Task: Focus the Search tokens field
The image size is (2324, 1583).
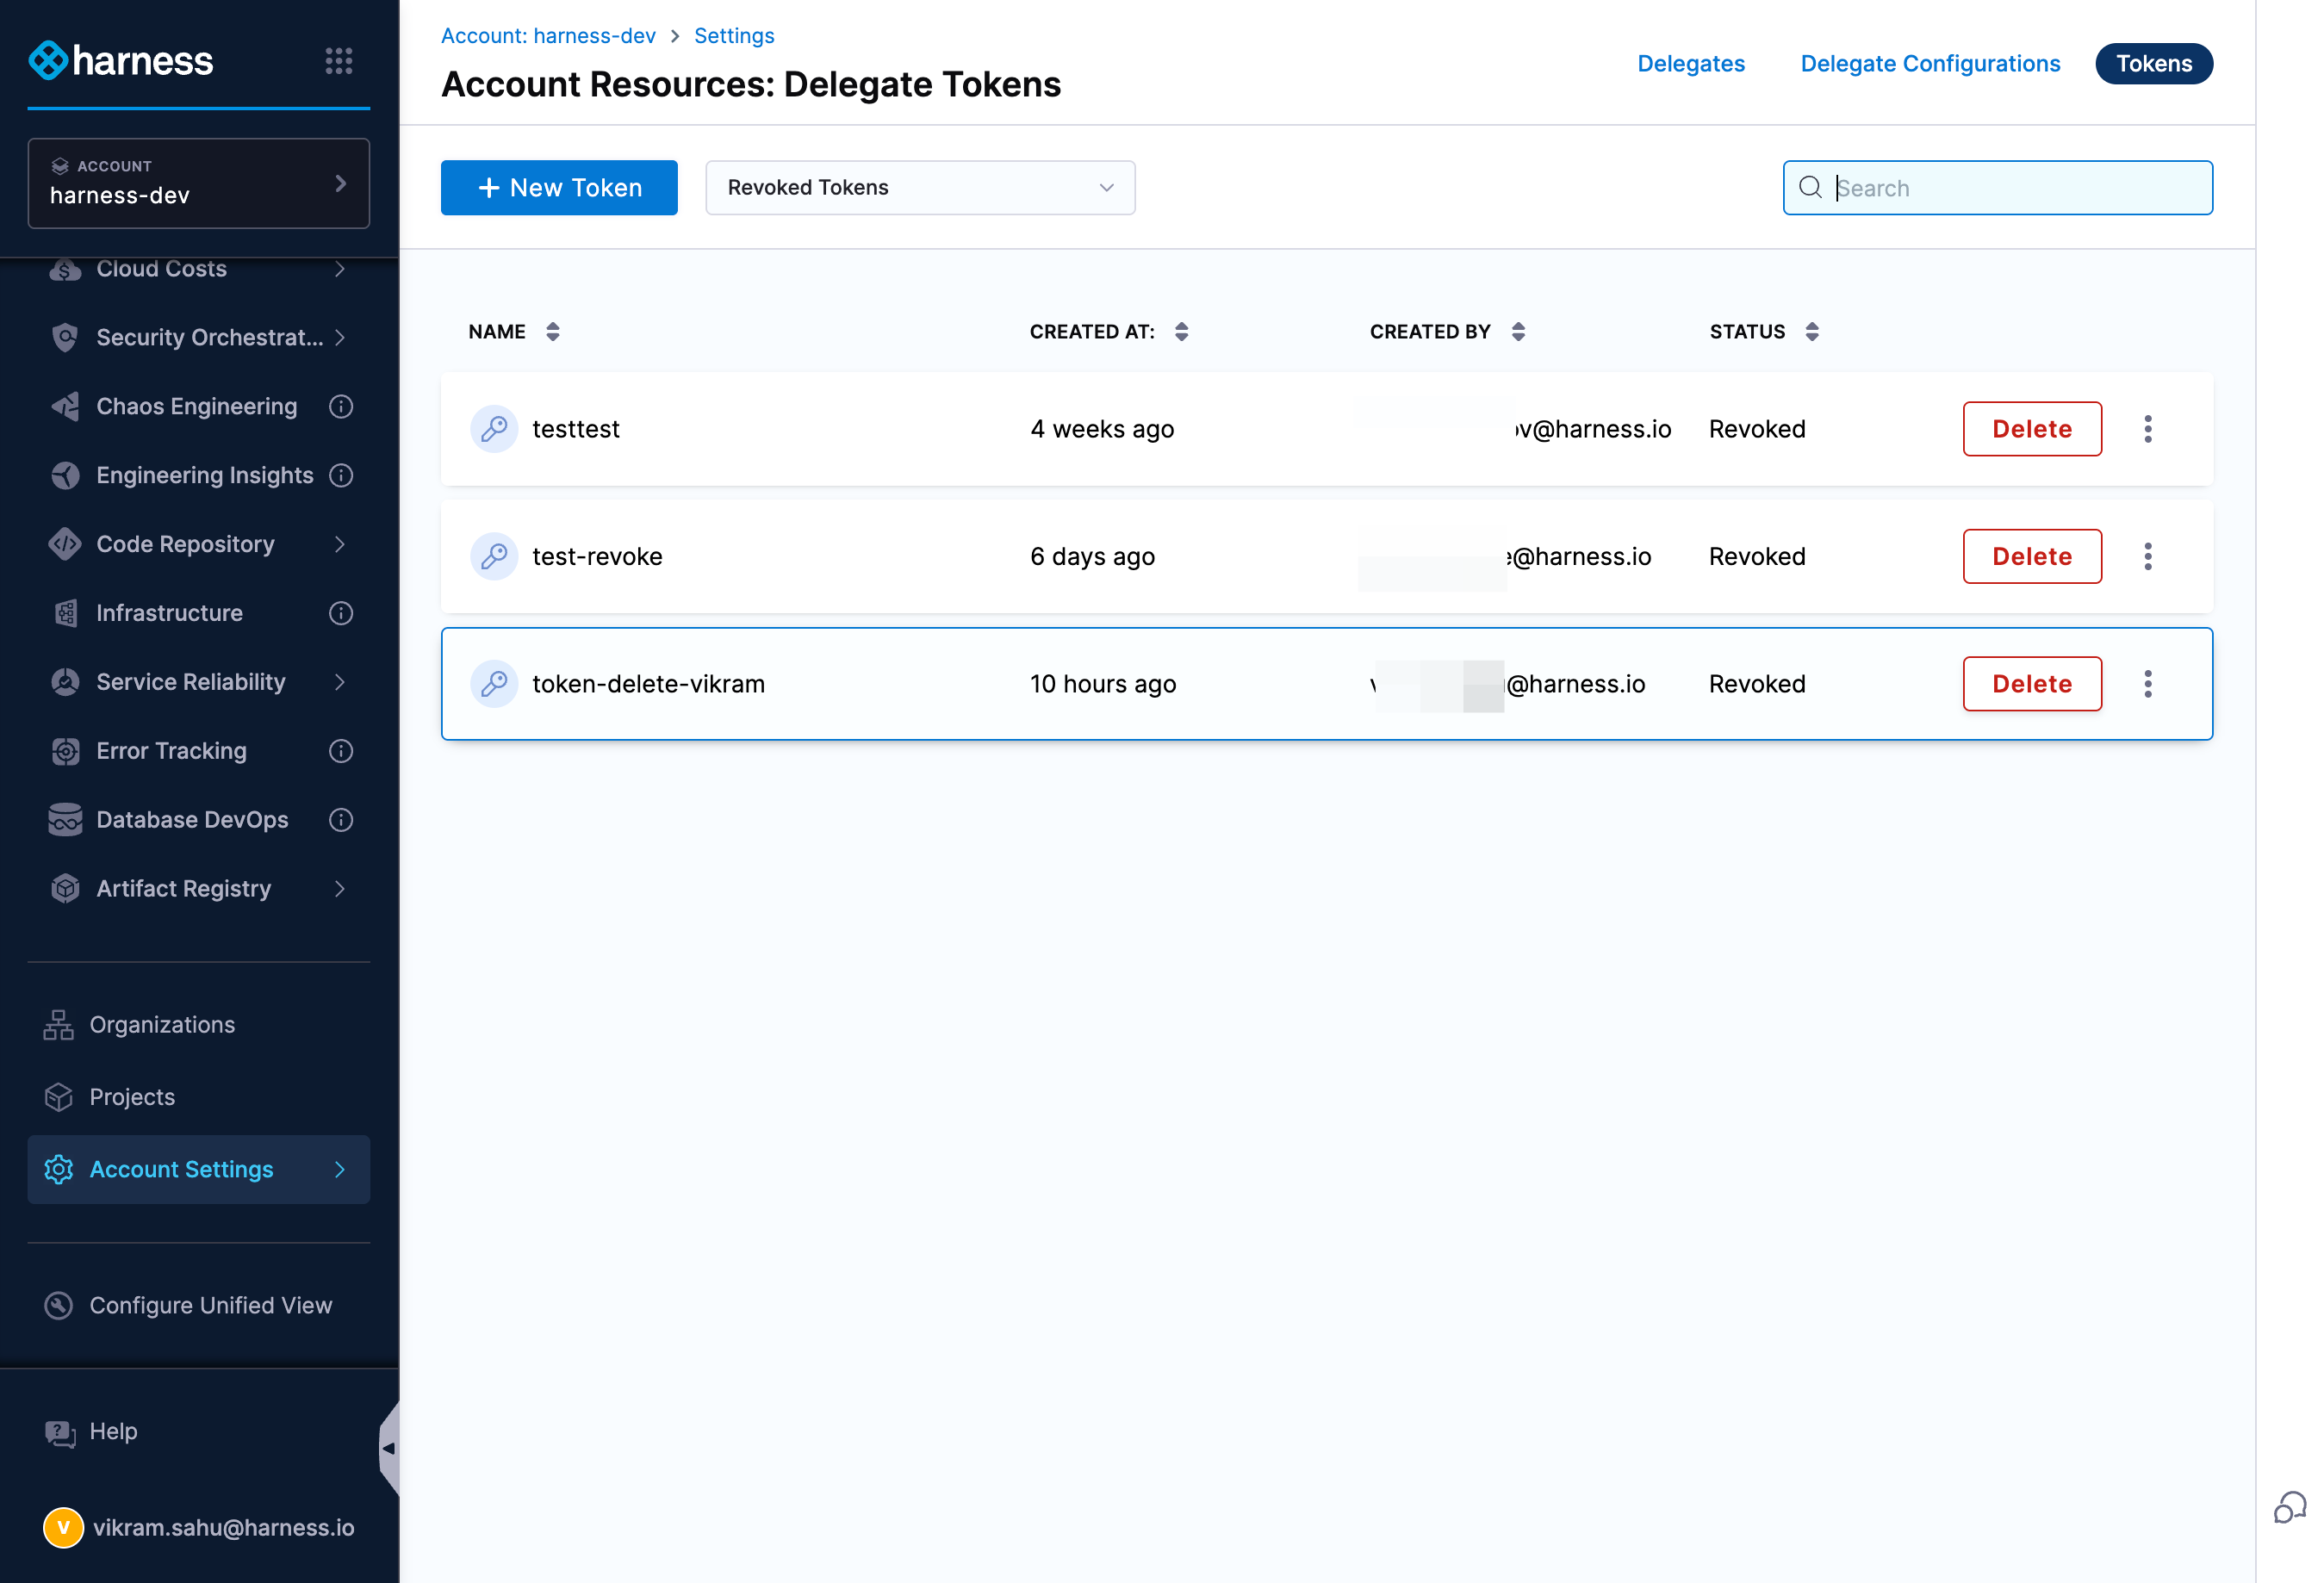Action: coord(1997,188)
